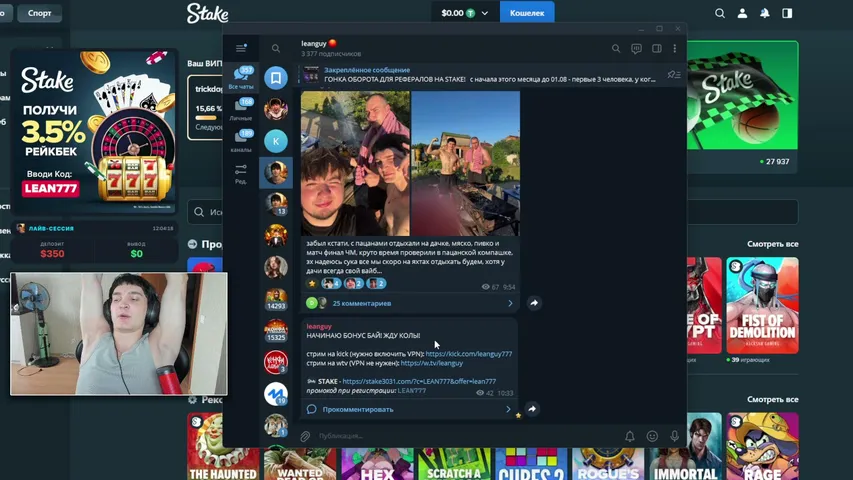
Task: Select Personal chats folder tab
Action: click(241, 109)
